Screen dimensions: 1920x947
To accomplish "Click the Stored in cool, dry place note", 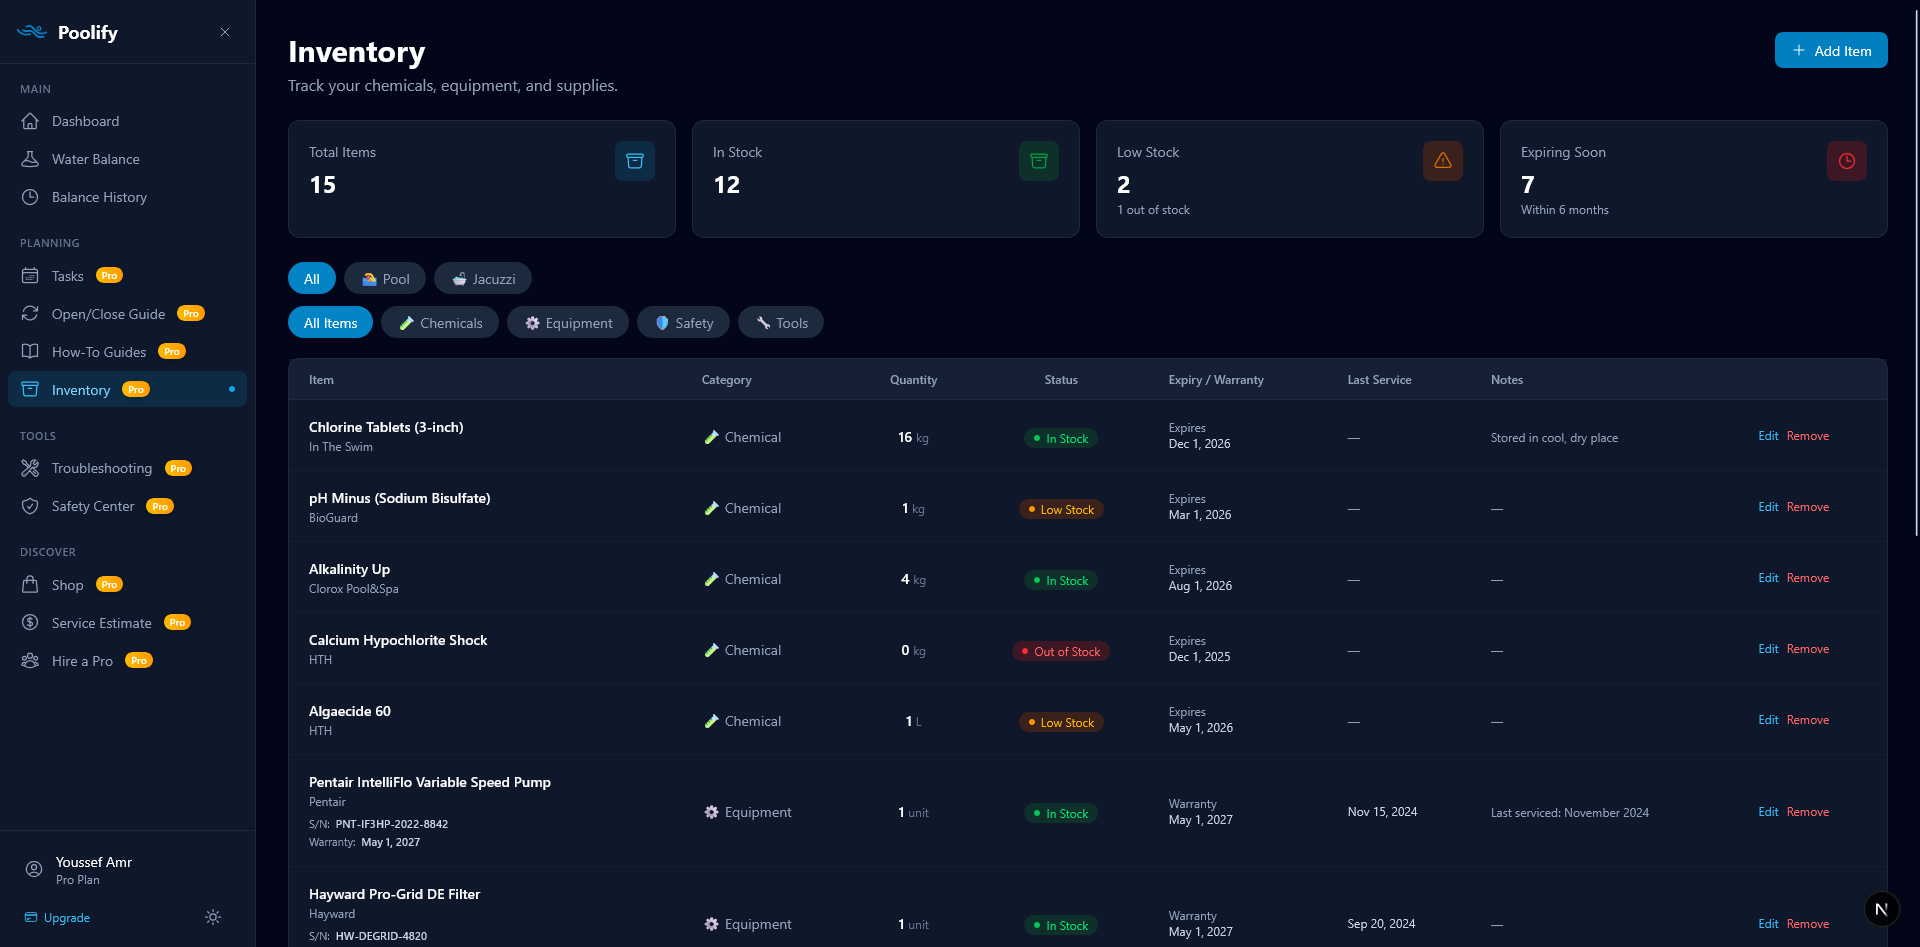I will tap(1554, 438).
